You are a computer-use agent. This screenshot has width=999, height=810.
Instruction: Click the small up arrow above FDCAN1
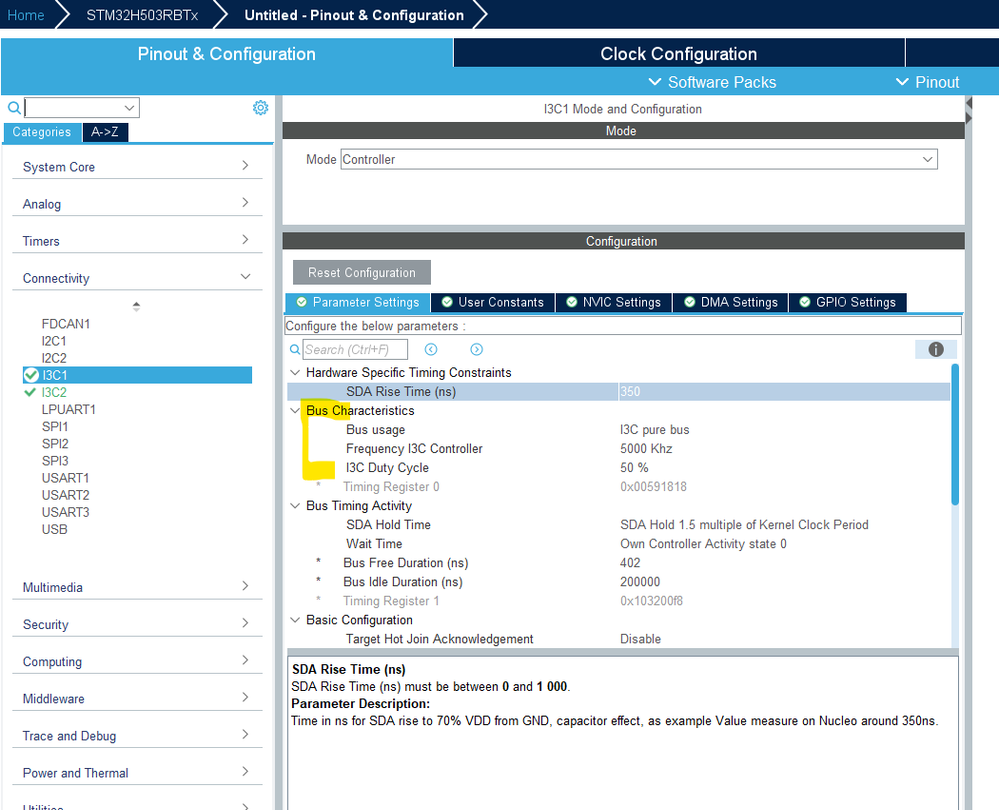click(x=136, y=306)
